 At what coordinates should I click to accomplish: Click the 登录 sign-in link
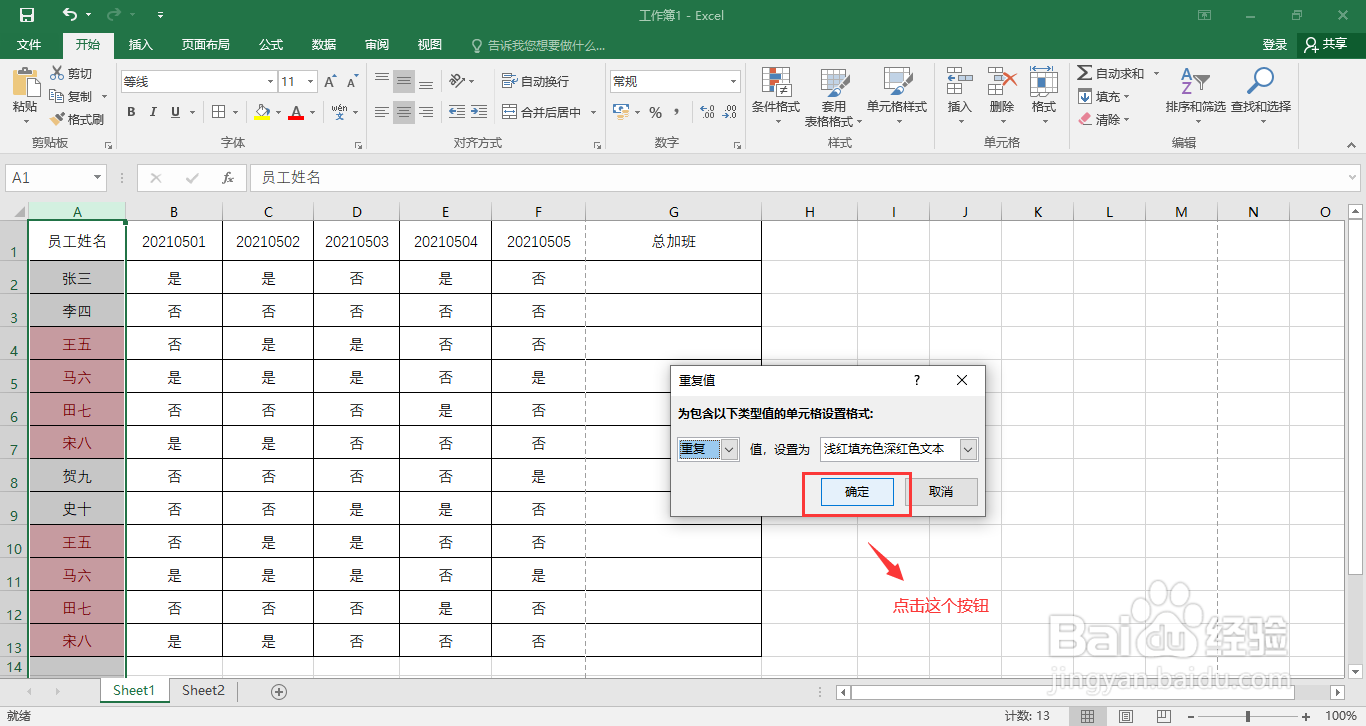point(1274,45)
